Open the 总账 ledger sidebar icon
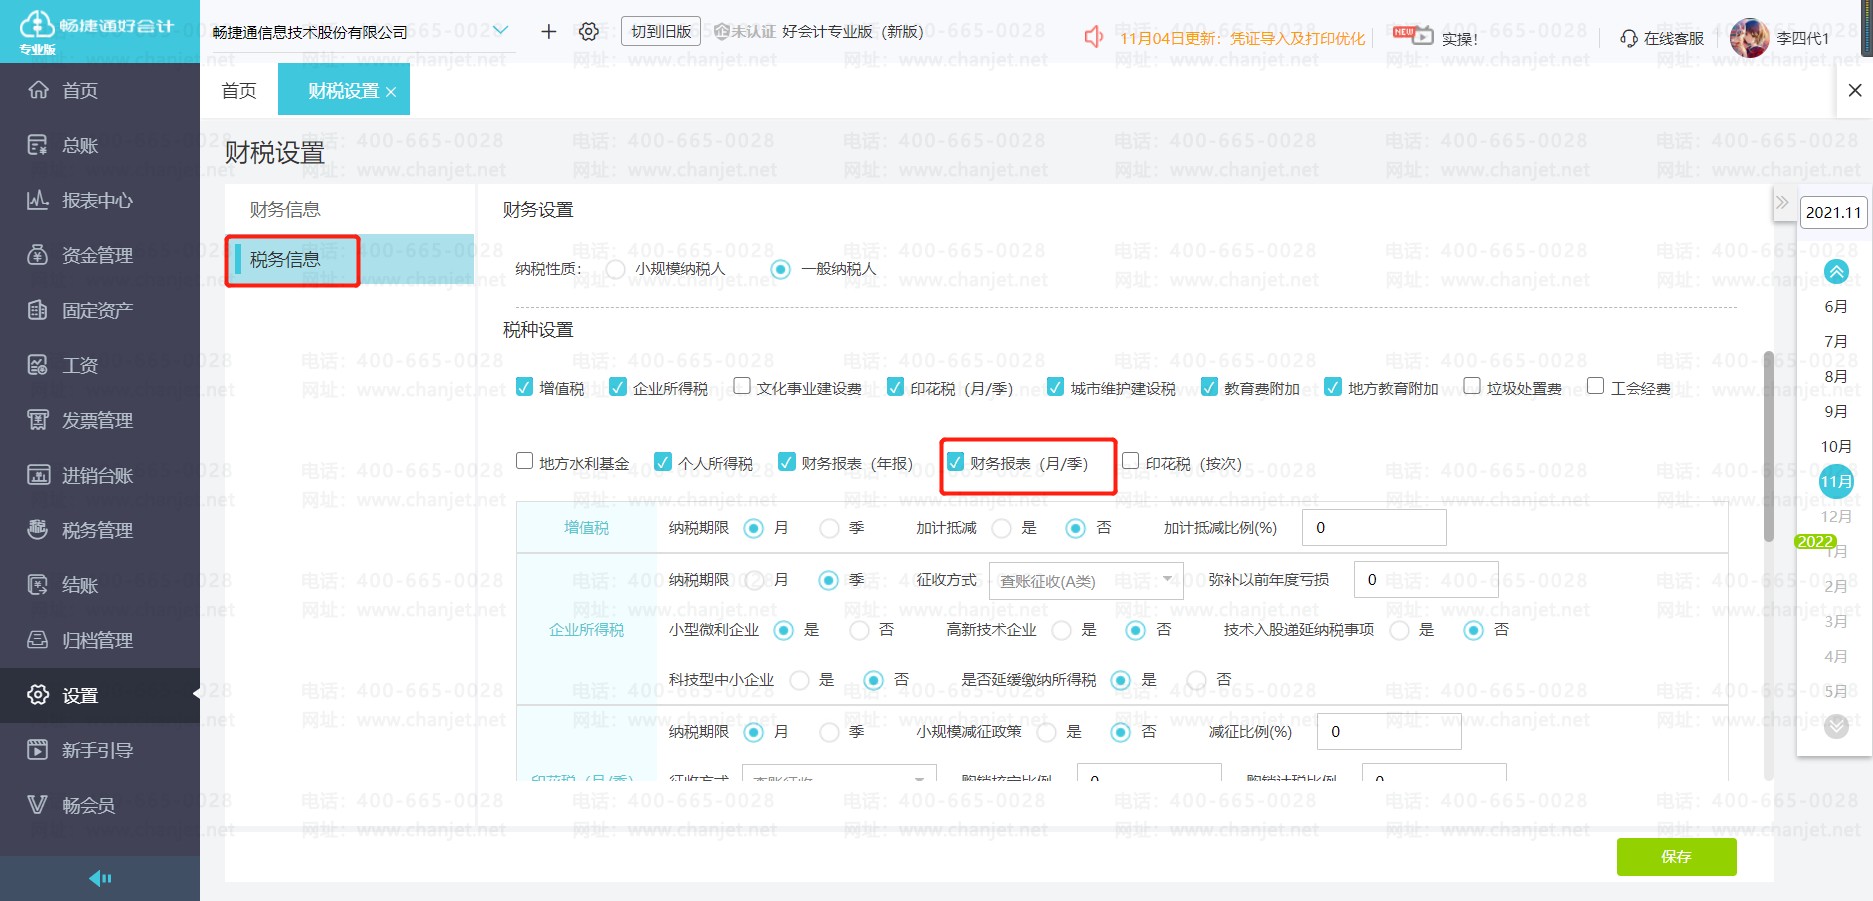 38,146
